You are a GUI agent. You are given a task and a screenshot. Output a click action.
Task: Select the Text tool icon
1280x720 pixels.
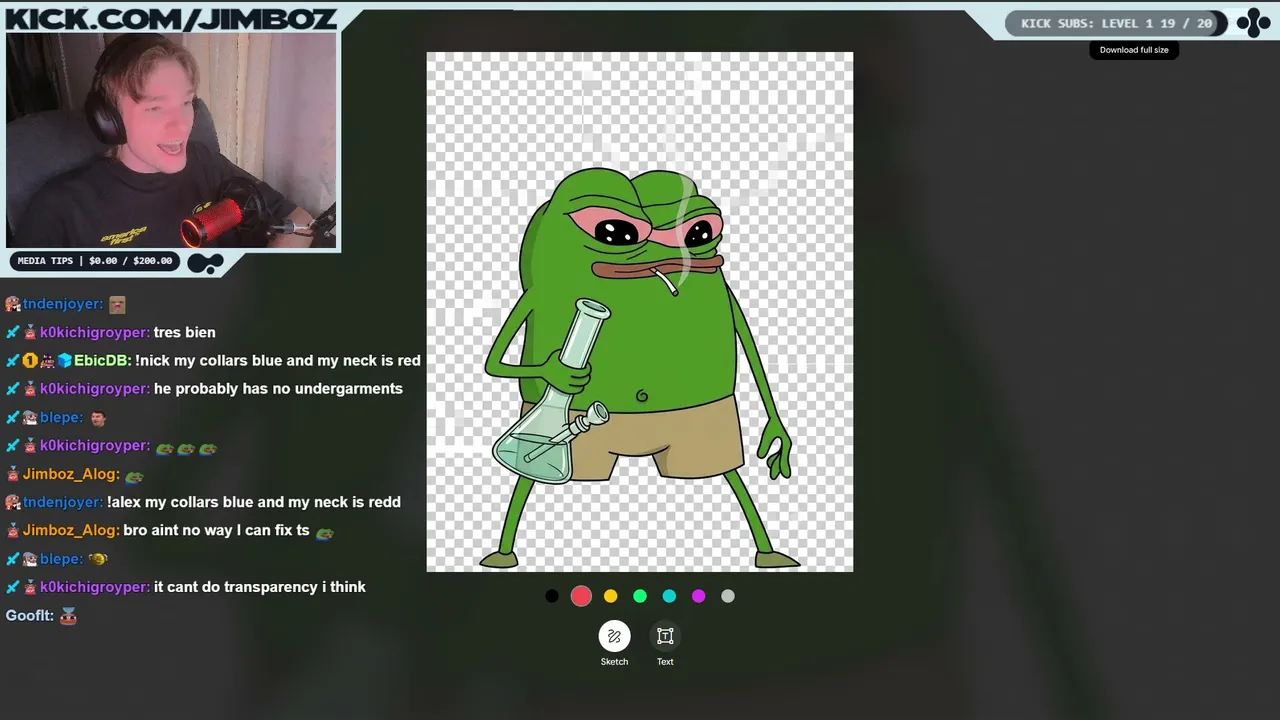click(x=665, y=636)
